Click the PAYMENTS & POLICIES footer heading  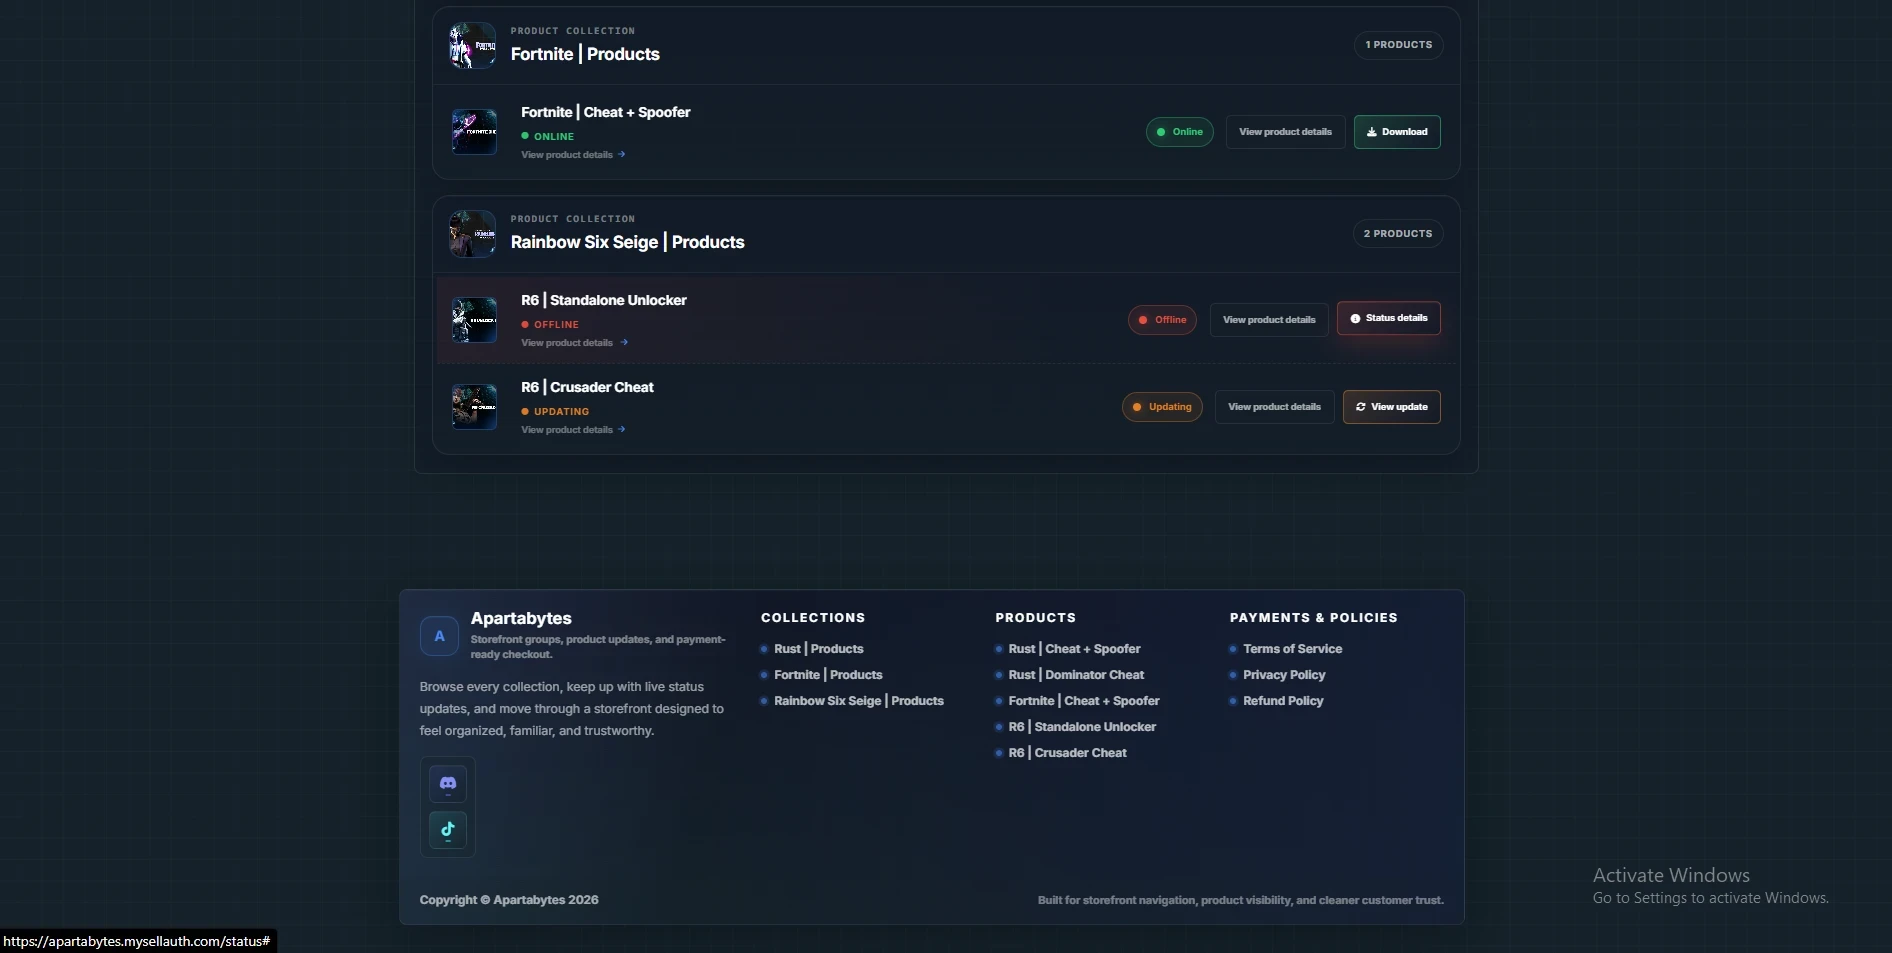point(1313,618)
